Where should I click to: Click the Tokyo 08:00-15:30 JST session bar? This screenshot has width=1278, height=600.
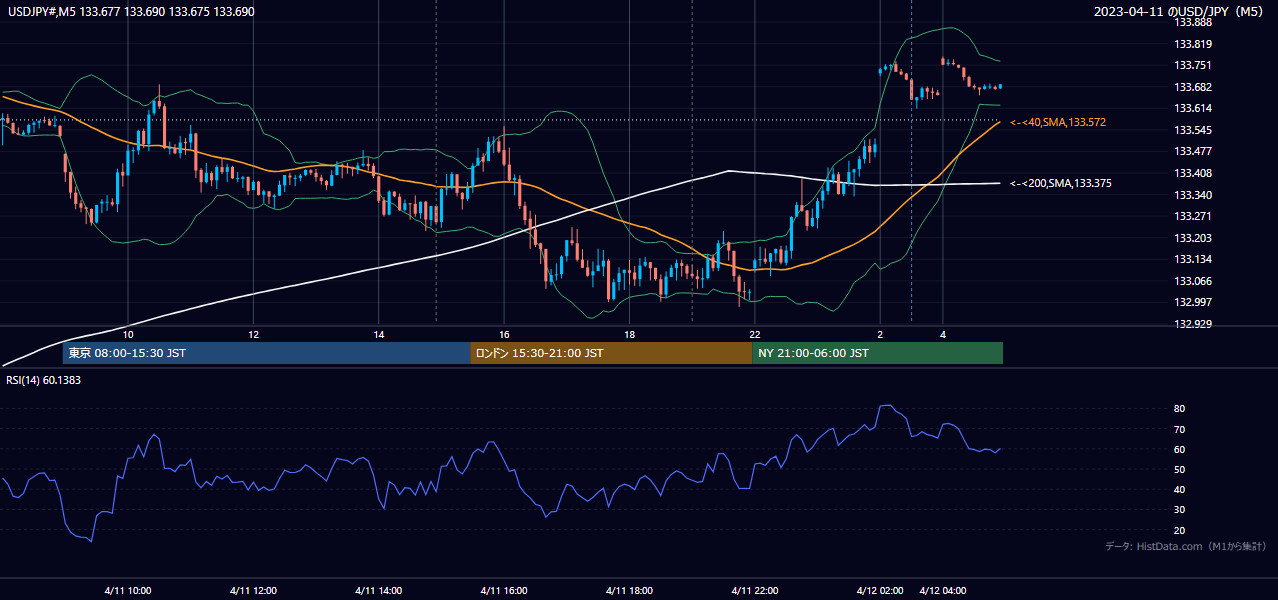[x=266, y=353]
